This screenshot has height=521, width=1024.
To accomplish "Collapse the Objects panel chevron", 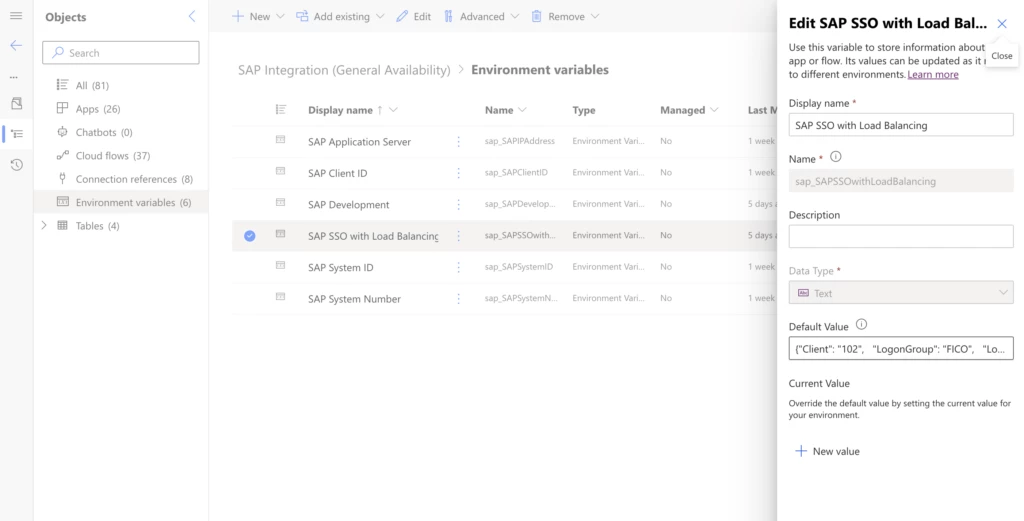I will [x=192, y=17].
